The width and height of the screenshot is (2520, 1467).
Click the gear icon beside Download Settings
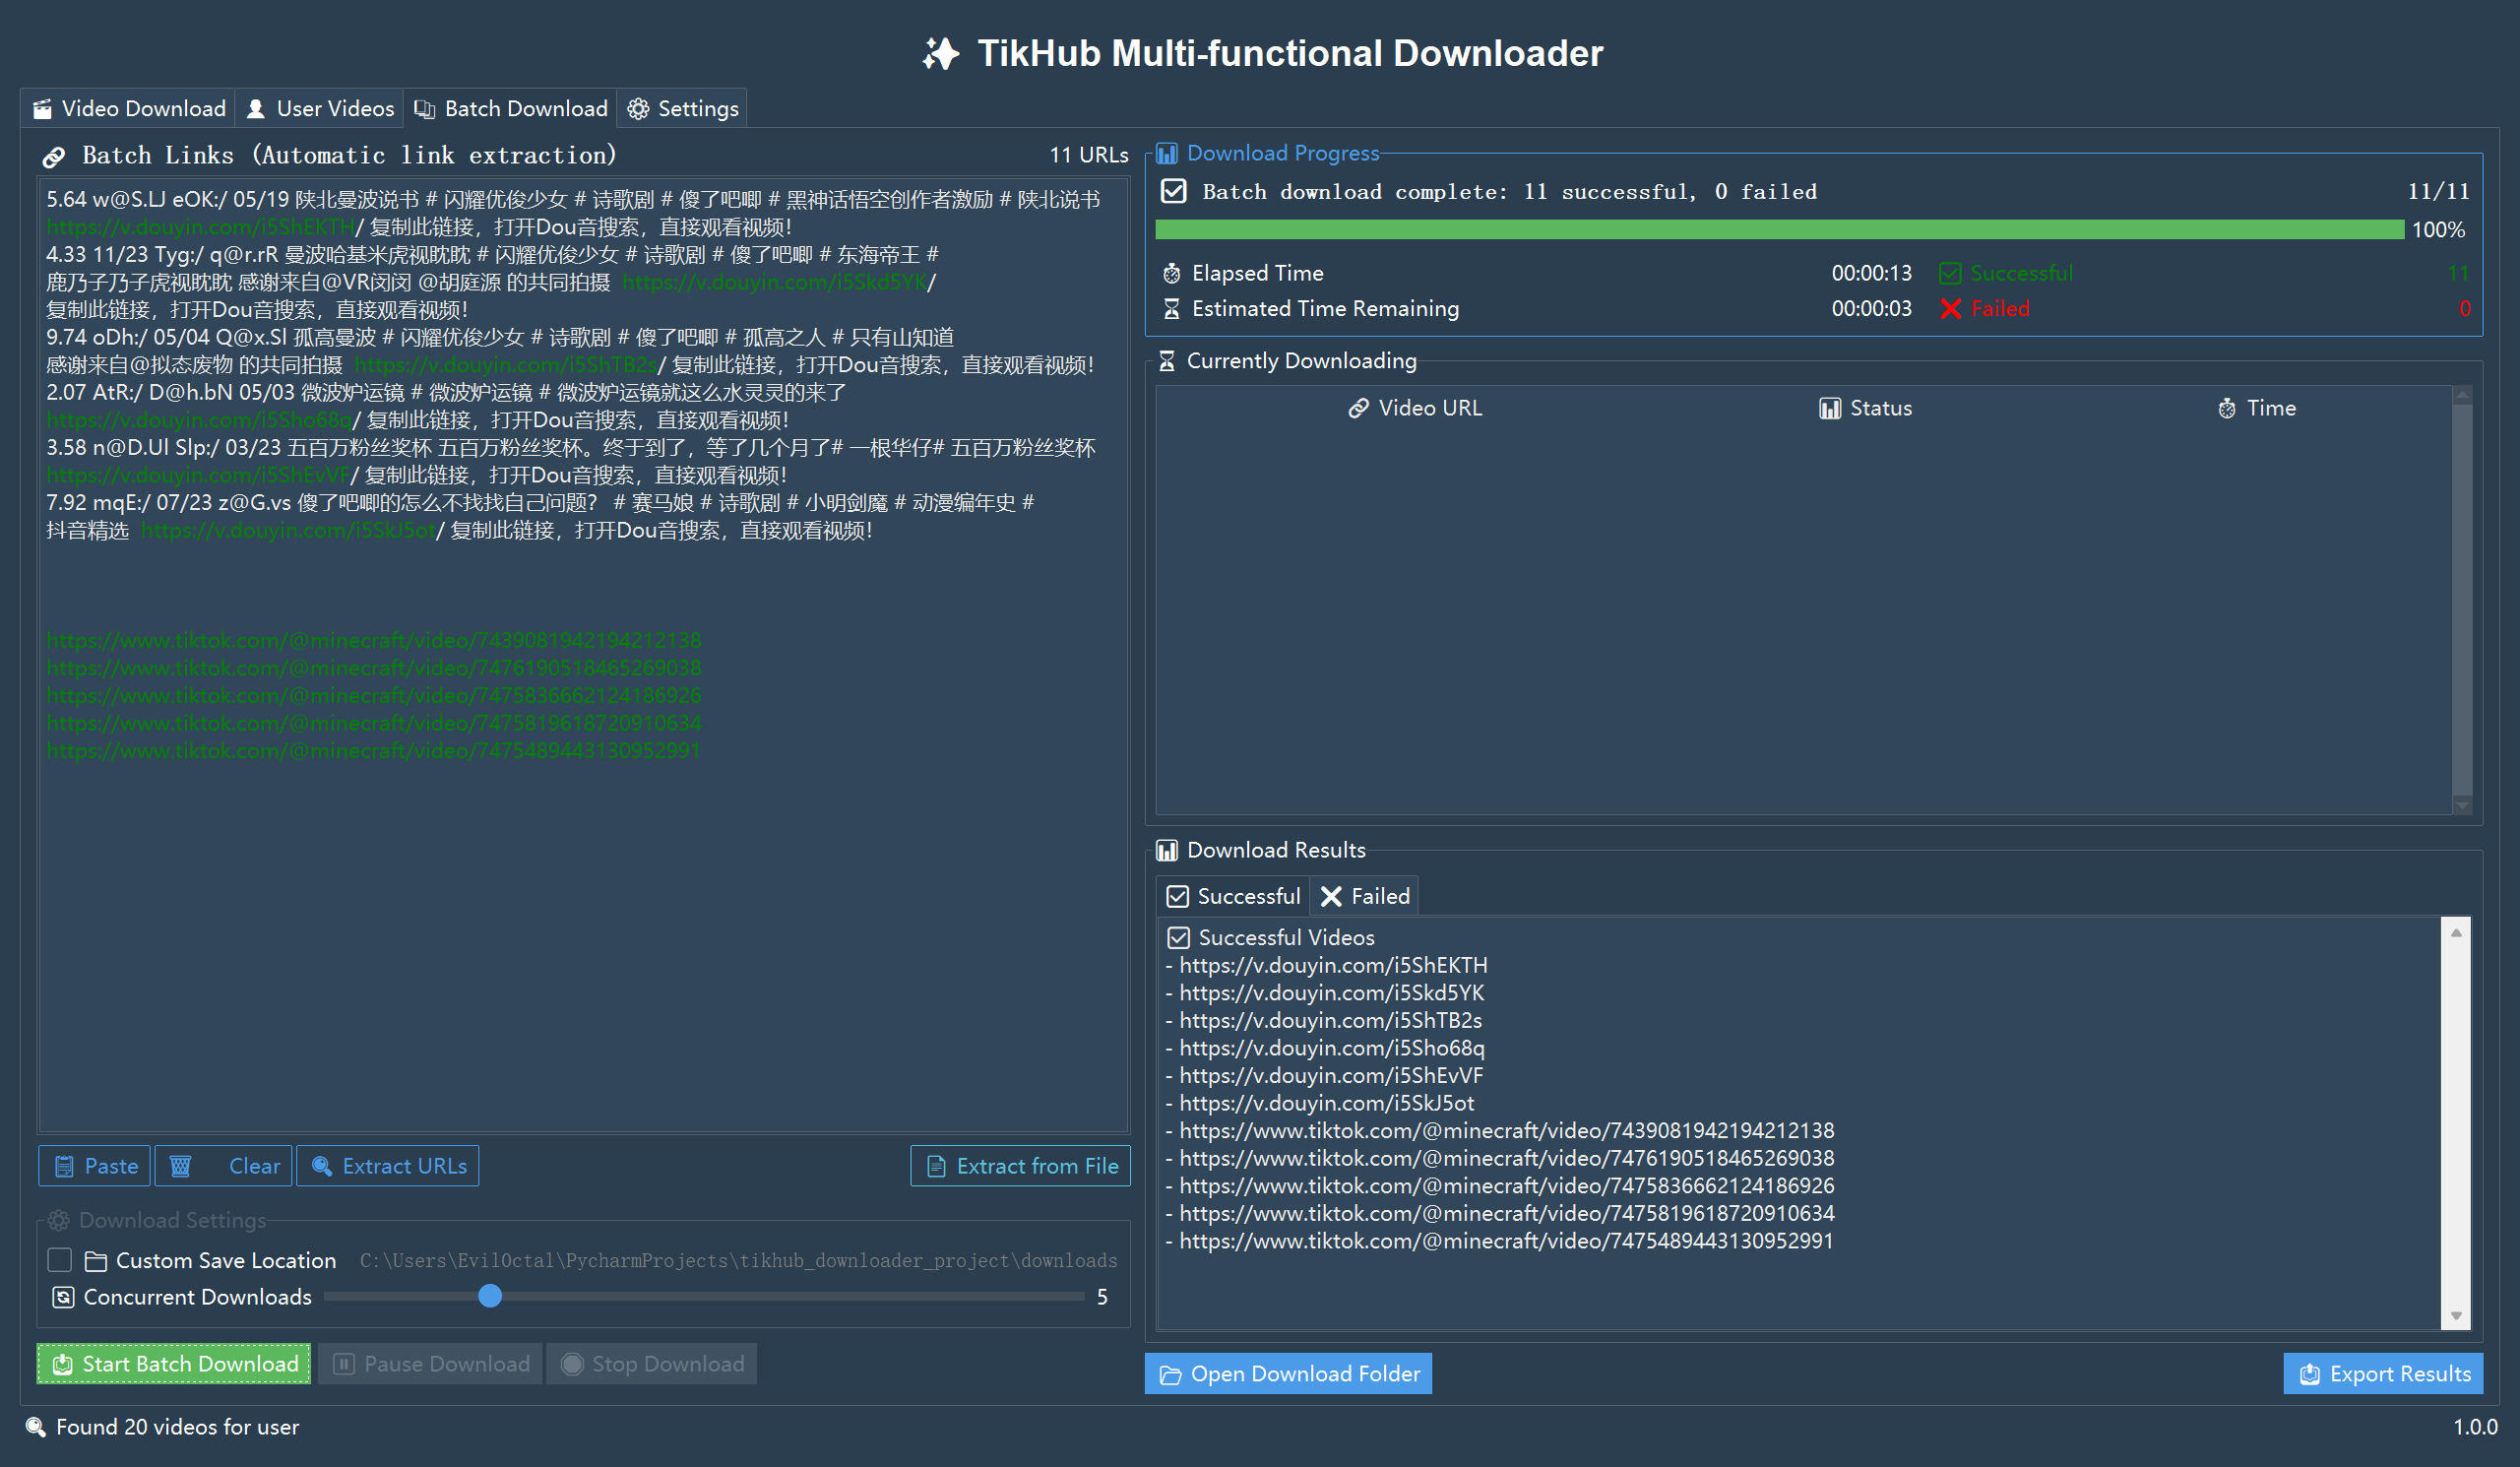click(x=58, y=1220)
